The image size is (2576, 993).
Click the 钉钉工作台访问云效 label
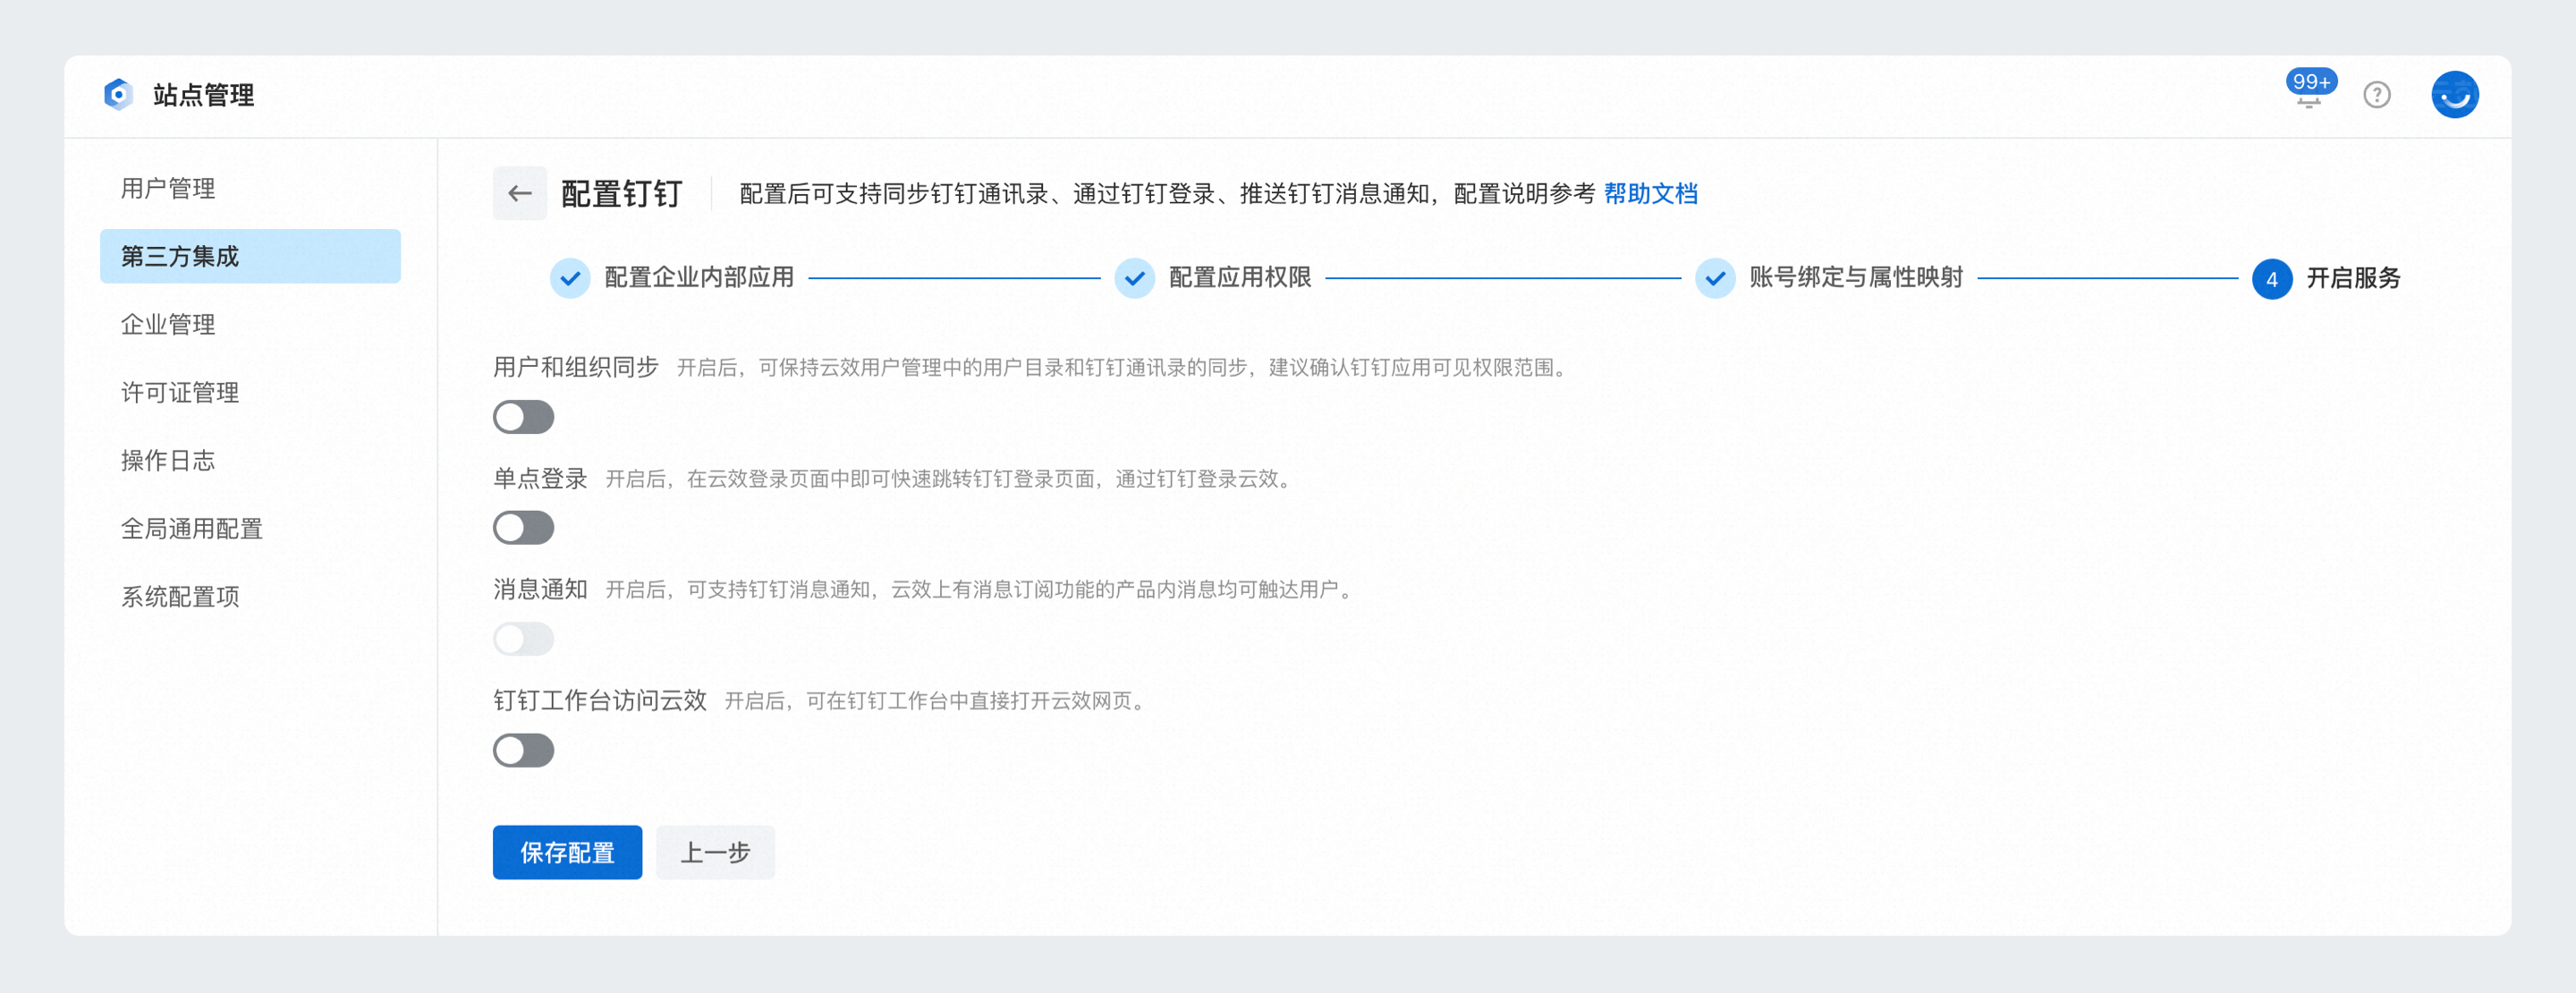[x=600, y=700]
